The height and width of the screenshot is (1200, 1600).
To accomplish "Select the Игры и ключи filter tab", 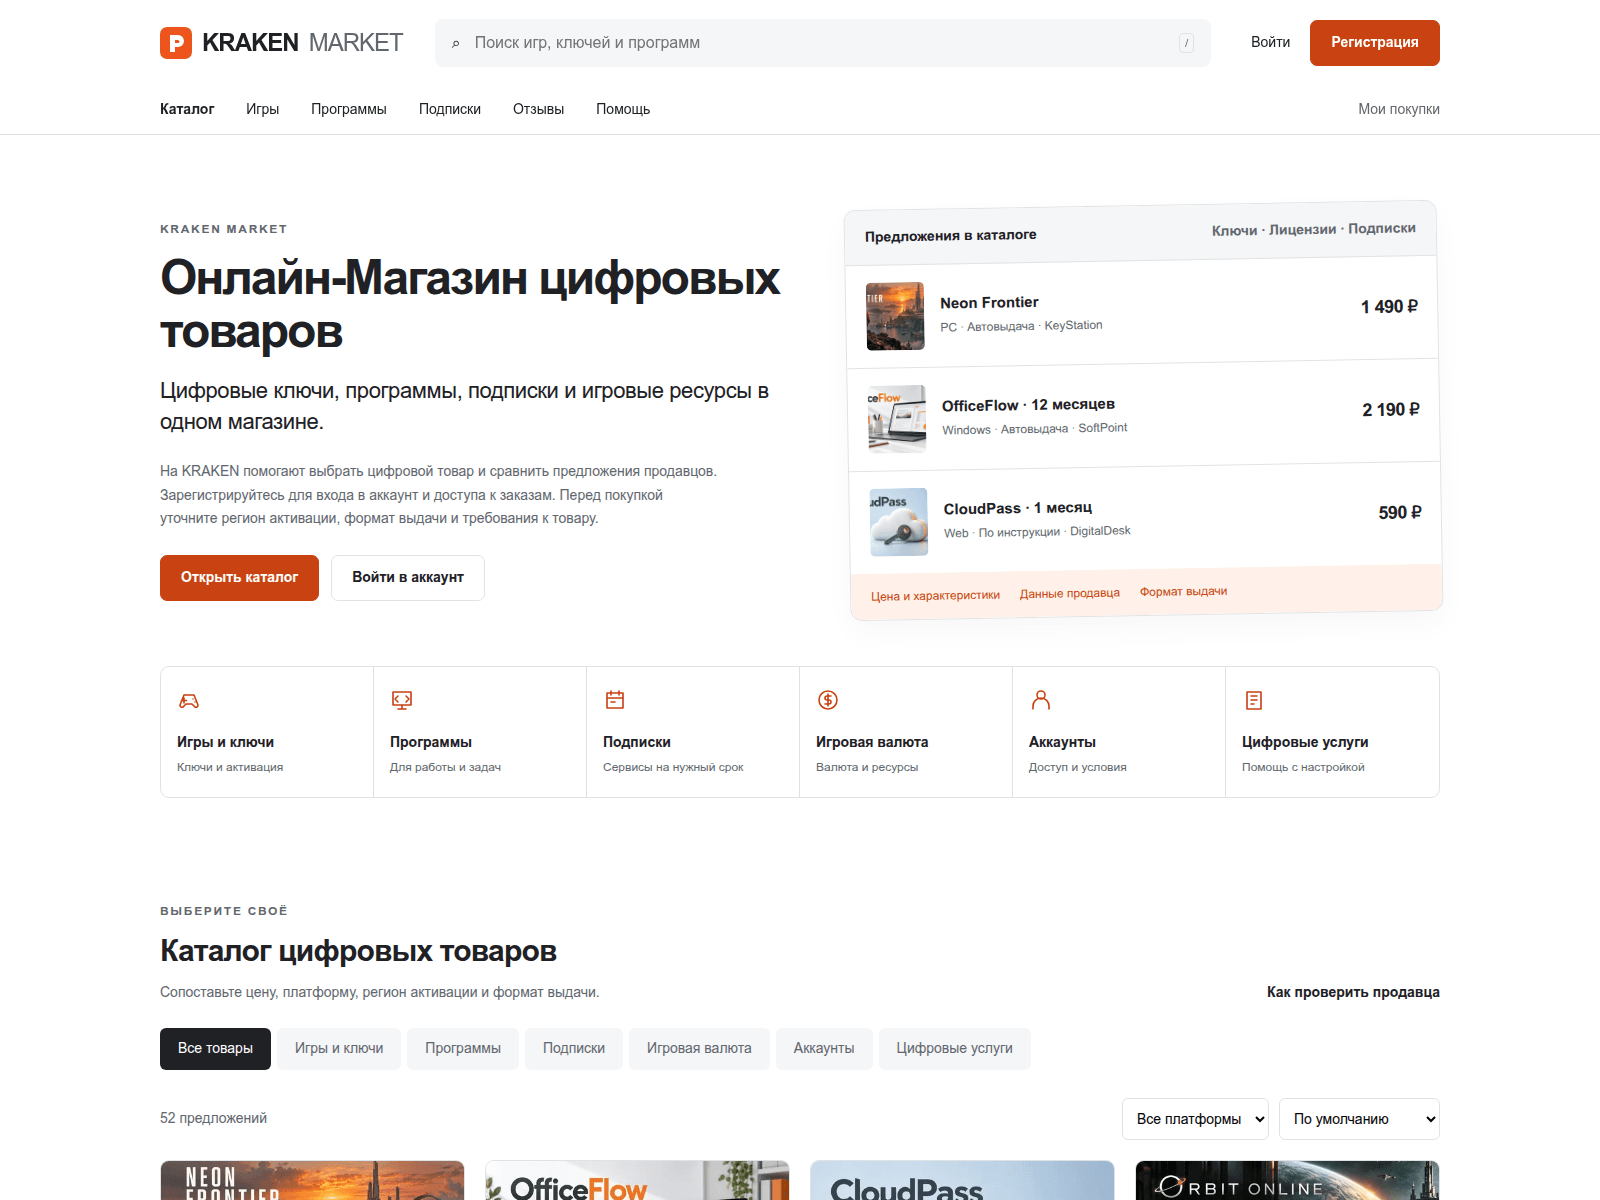I will click(x=339, y=1049).
